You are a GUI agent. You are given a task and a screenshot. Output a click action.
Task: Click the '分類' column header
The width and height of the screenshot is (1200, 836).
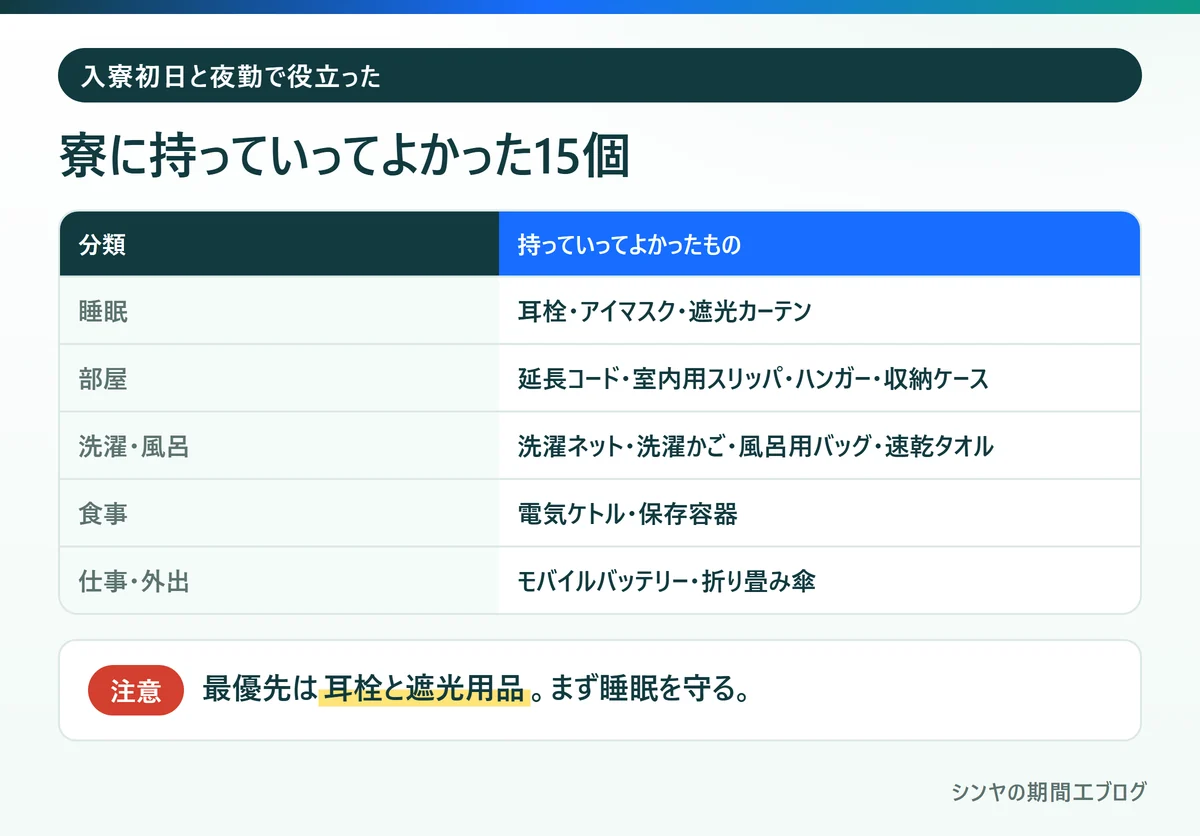pyautogui.click(x=279, y=244)
